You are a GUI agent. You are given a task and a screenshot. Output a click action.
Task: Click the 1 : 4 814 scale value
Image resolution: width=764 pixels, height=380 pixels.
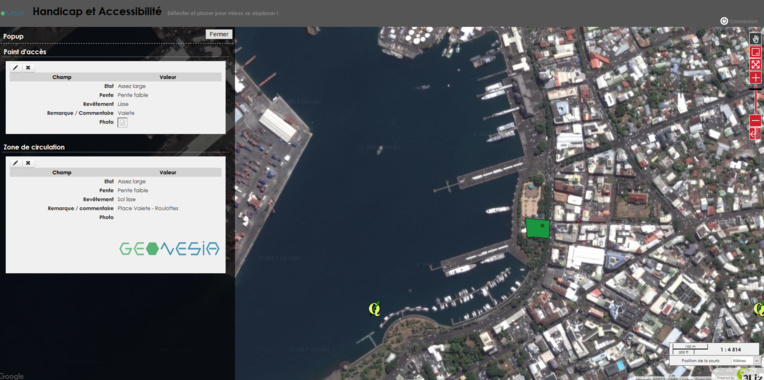point(731,349)
